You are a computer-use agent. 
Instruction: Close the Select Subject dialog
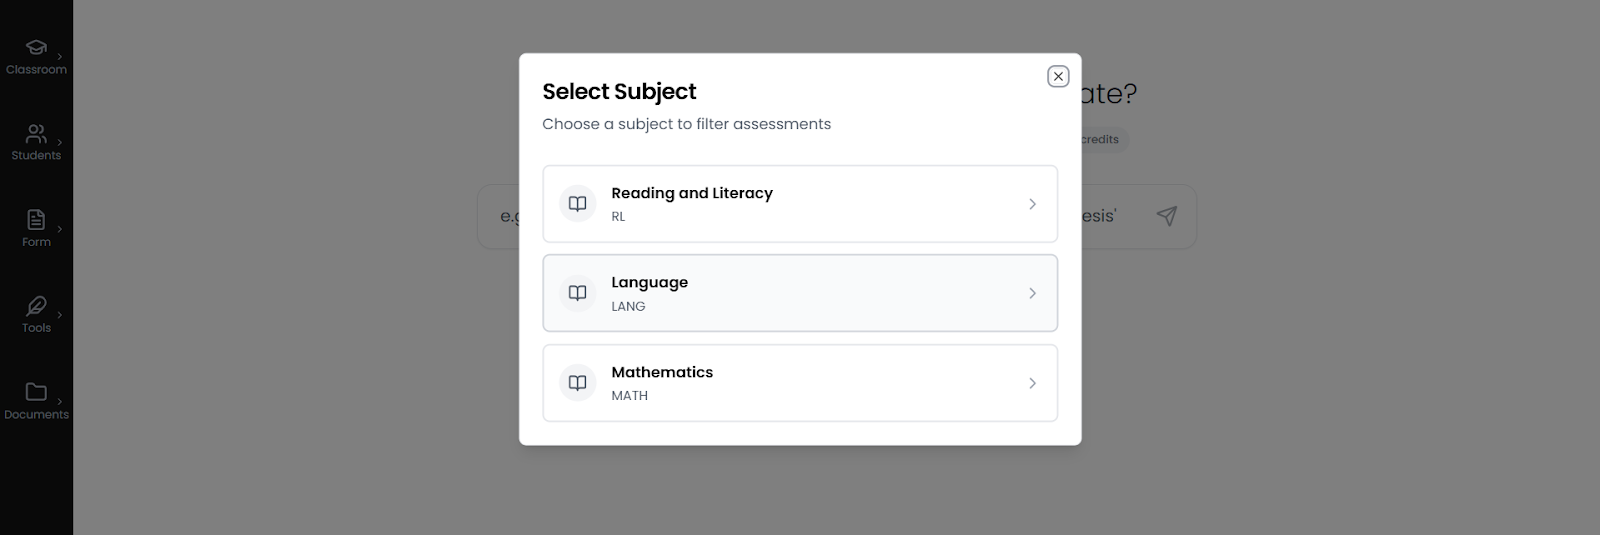(1058, 77)
